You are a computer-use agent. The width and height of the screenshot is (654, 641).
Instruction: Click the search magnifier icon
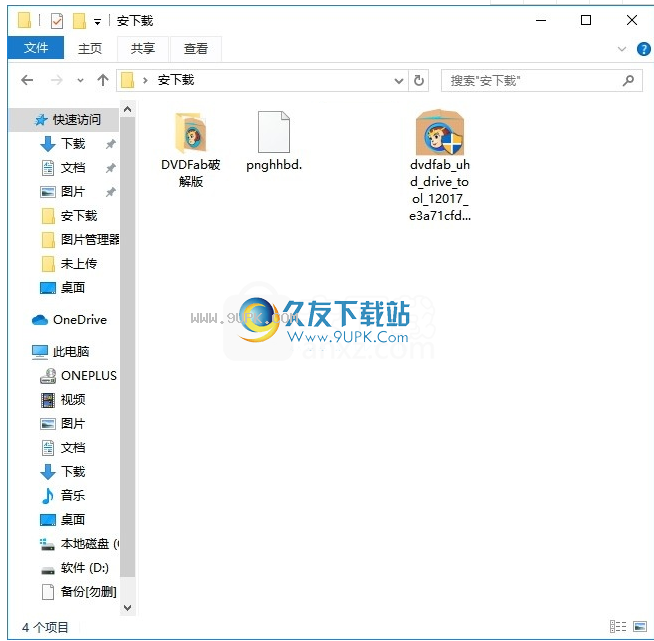point(628,80)
